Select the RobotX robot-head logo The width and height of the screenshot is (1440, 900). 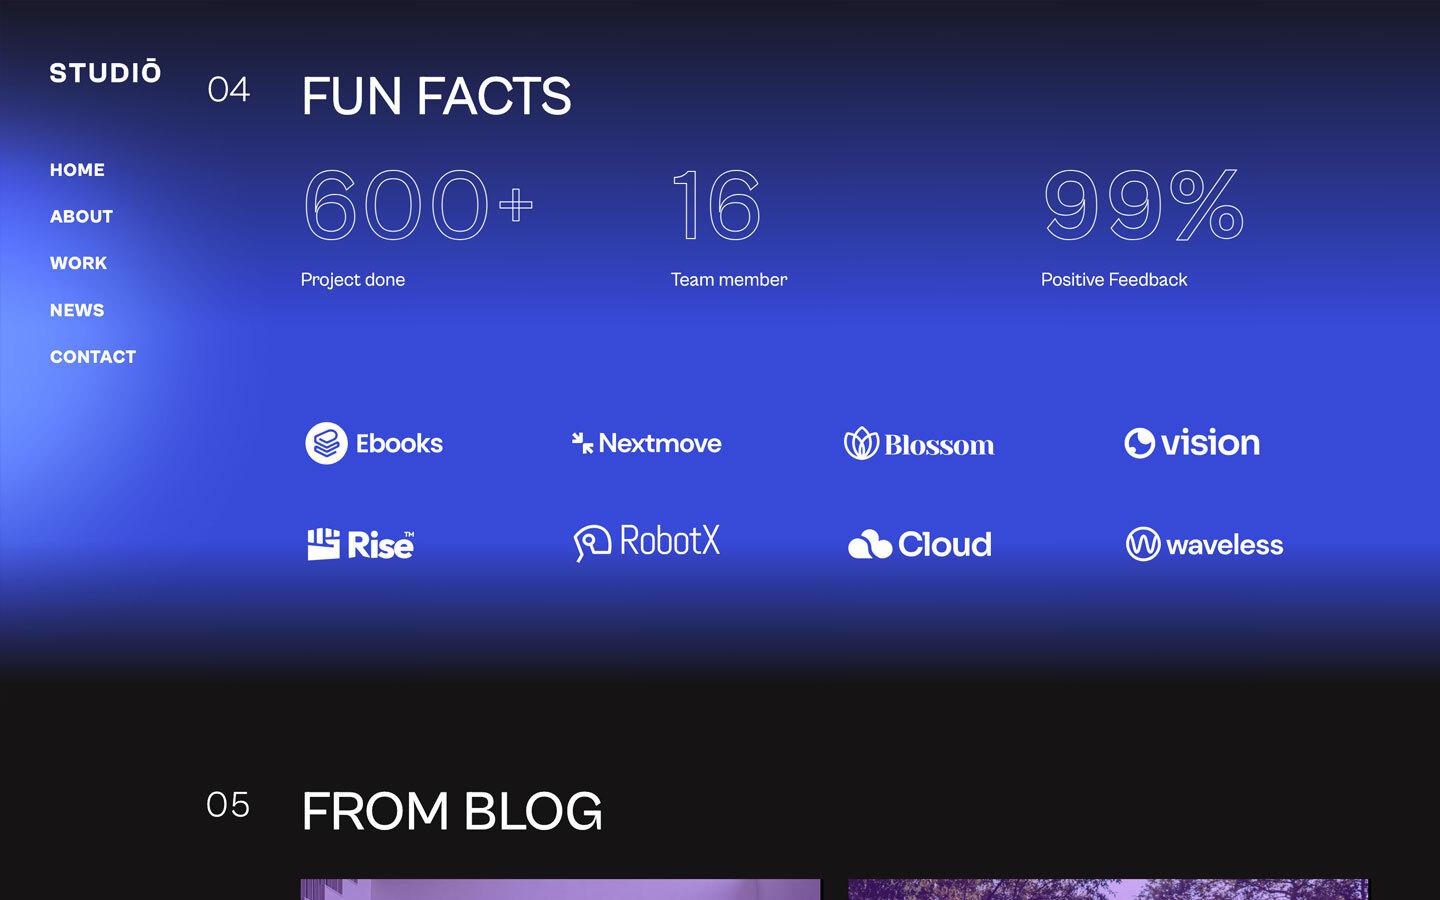648,542
